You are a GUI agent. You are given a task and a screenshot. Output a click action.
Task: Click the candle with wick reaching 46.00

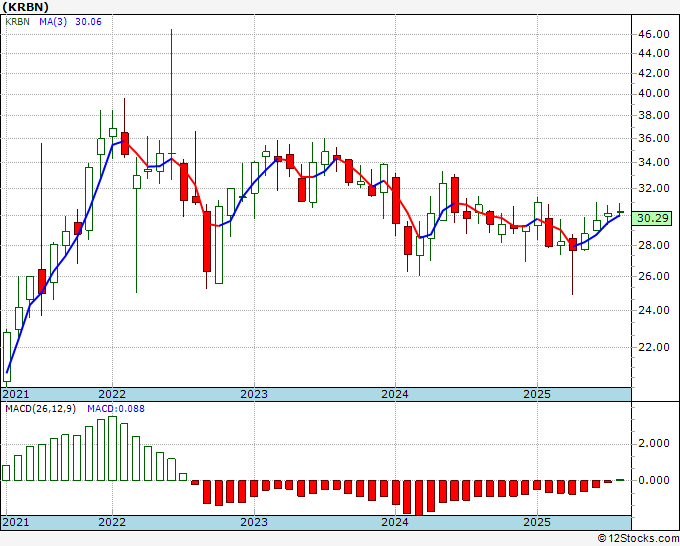tap(172, 104)
